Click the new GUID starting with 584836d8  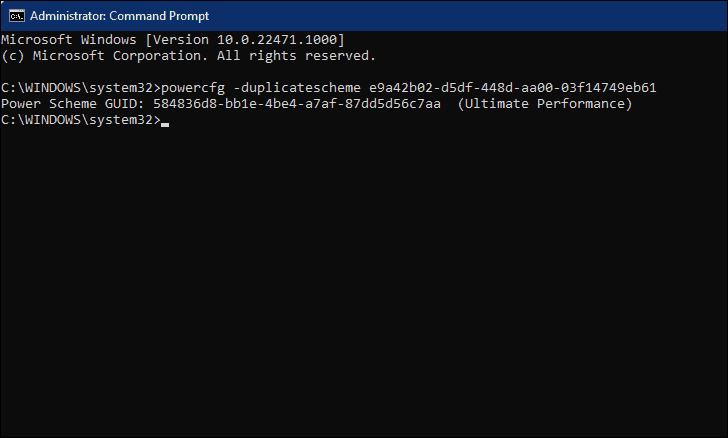click(x=297, y=104)
